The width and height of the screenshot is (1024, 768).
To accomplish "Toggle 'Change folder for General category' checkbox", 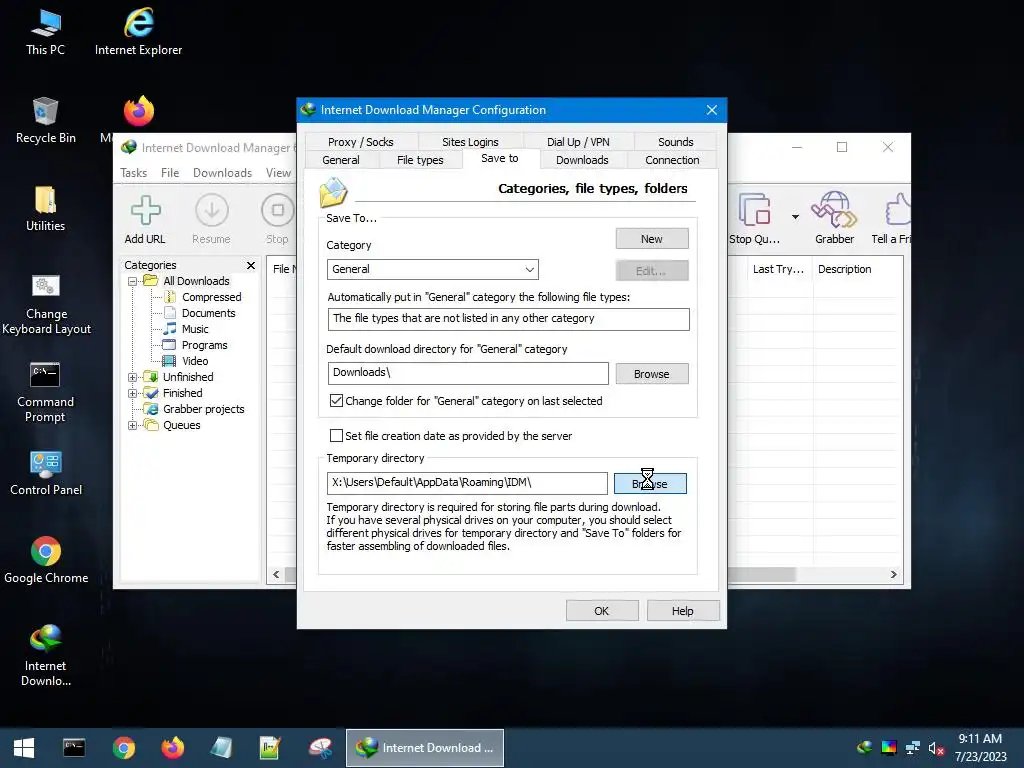I will (x=336, y=401).
